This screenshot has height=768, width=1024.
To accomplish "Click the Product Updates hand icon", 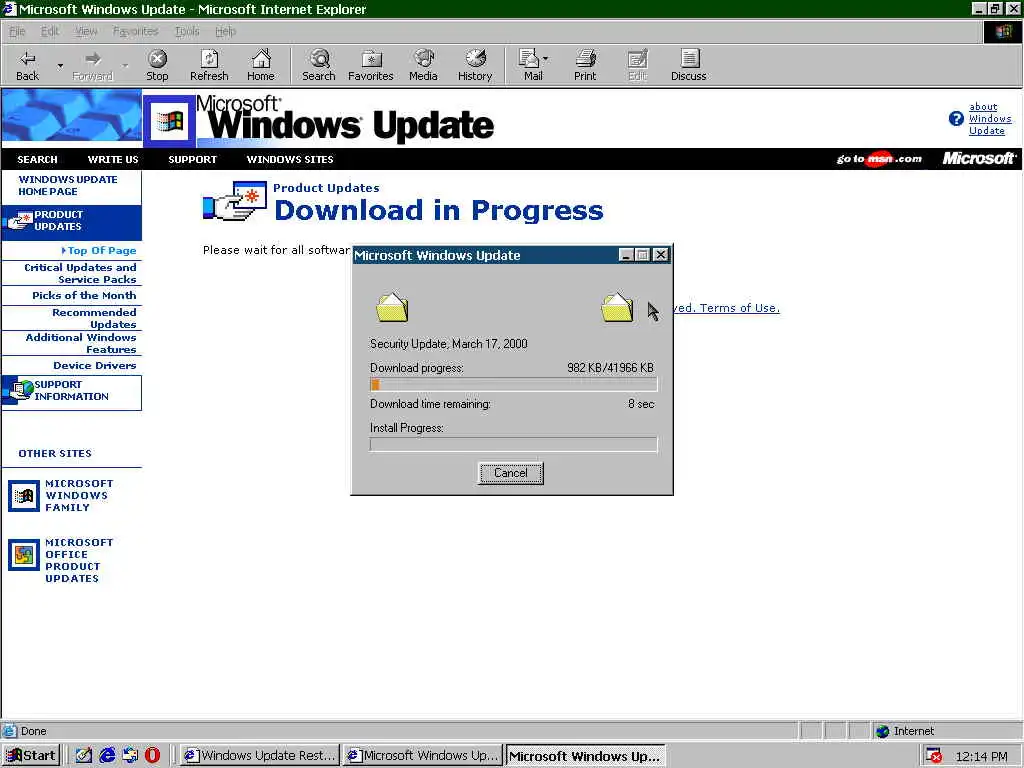I will point(235,202).
